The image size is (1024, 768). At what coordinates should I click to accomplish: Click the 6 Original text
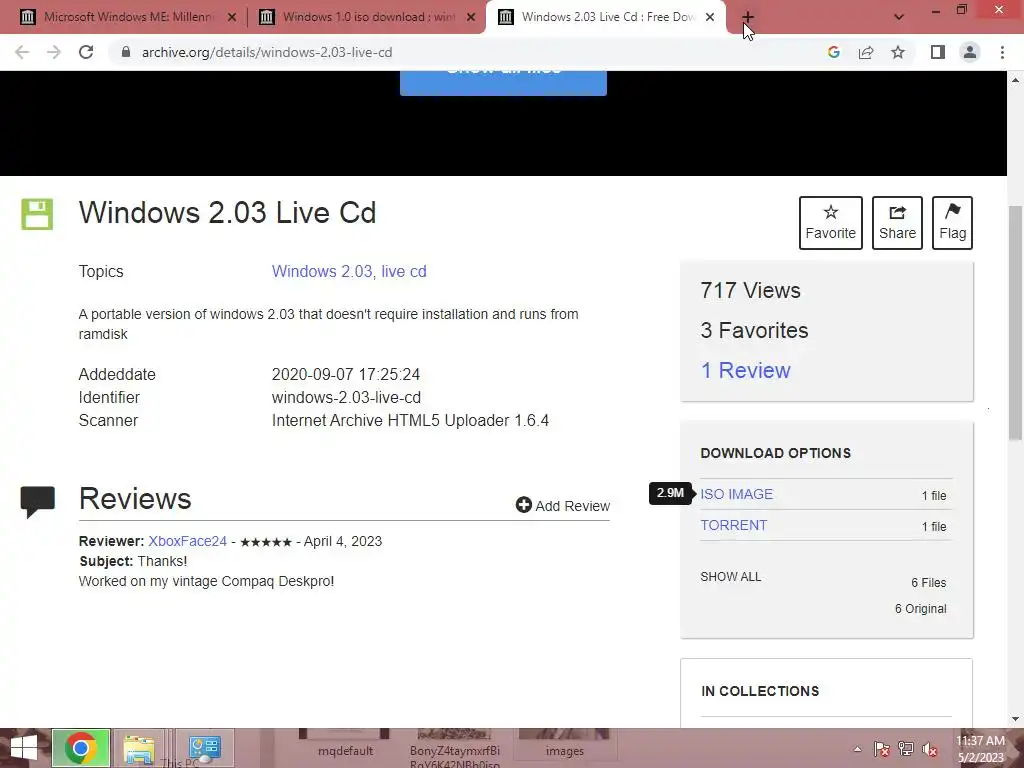[920, 609]
